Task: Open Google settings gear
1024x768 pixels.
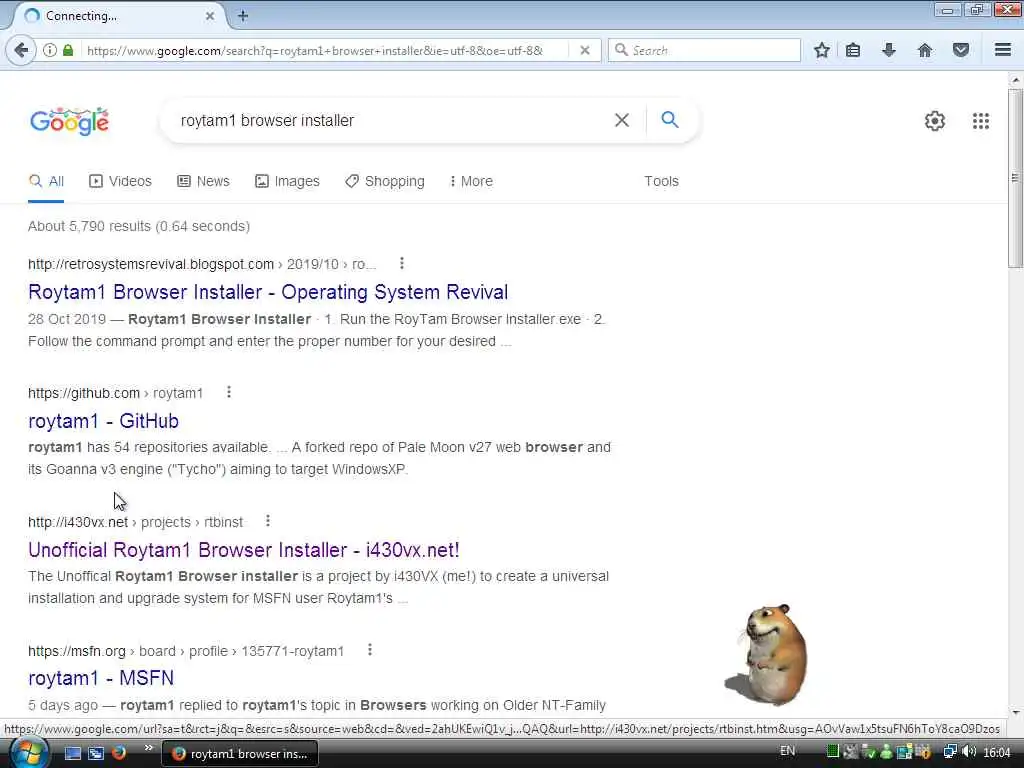Action: click(935, 121)
